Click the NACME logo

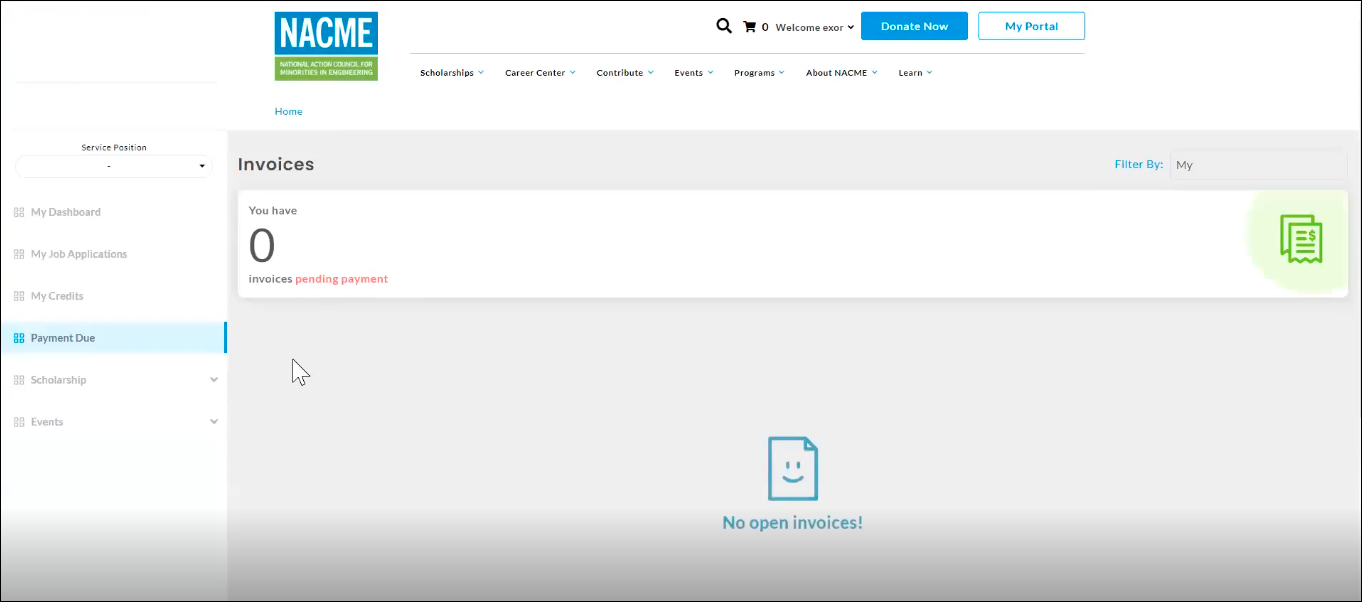[x=326, y=46]
